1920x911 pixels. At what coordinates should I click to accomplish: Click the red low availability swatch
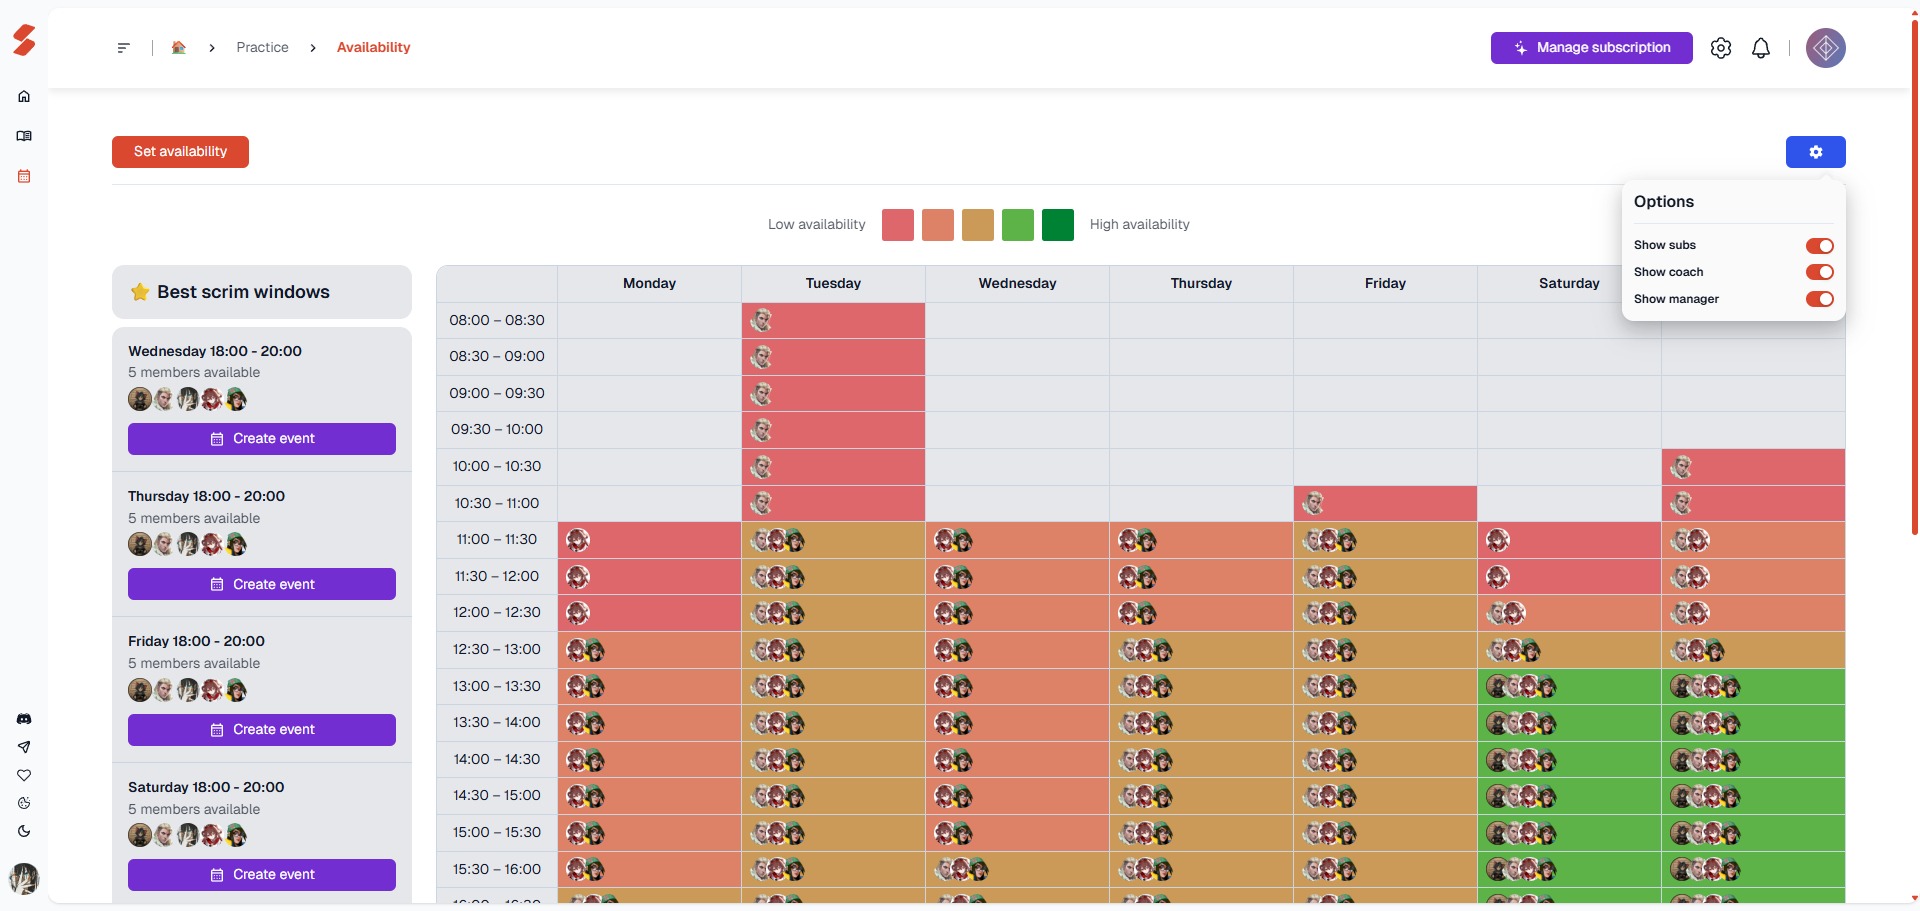898,225
